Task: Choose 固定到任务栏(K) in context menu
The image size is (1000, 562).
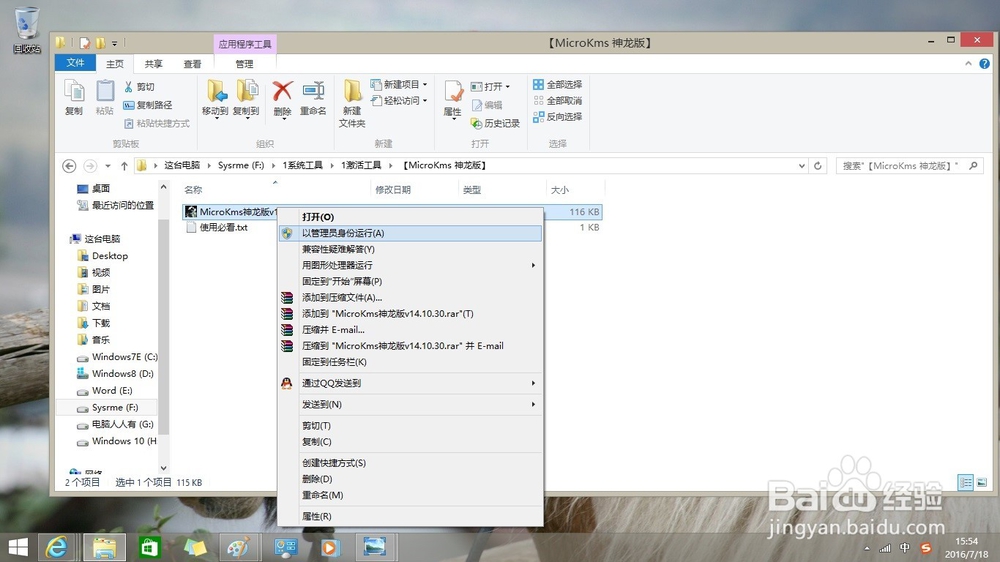Action: coord(411,362)
